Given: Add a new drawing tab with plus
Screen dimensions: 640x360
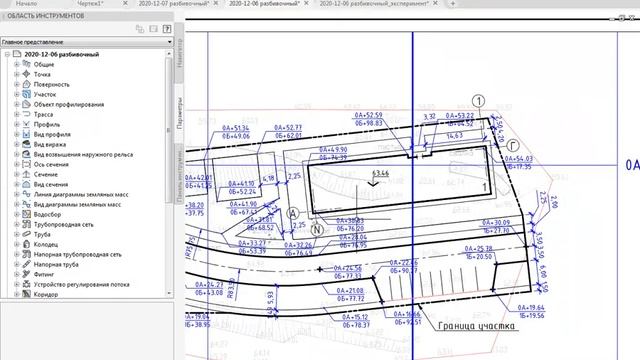Looking at the screenshot, I should point(452,3).
